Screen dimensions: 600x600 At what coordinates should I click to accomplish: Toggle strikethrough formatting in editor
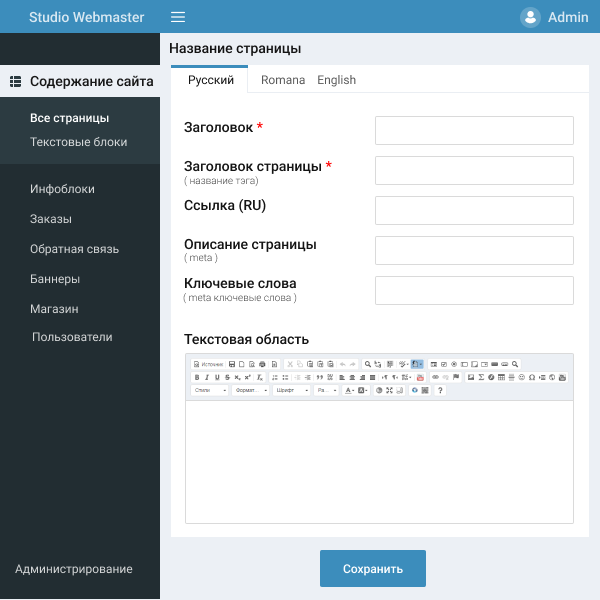click(x=227, y=377)
